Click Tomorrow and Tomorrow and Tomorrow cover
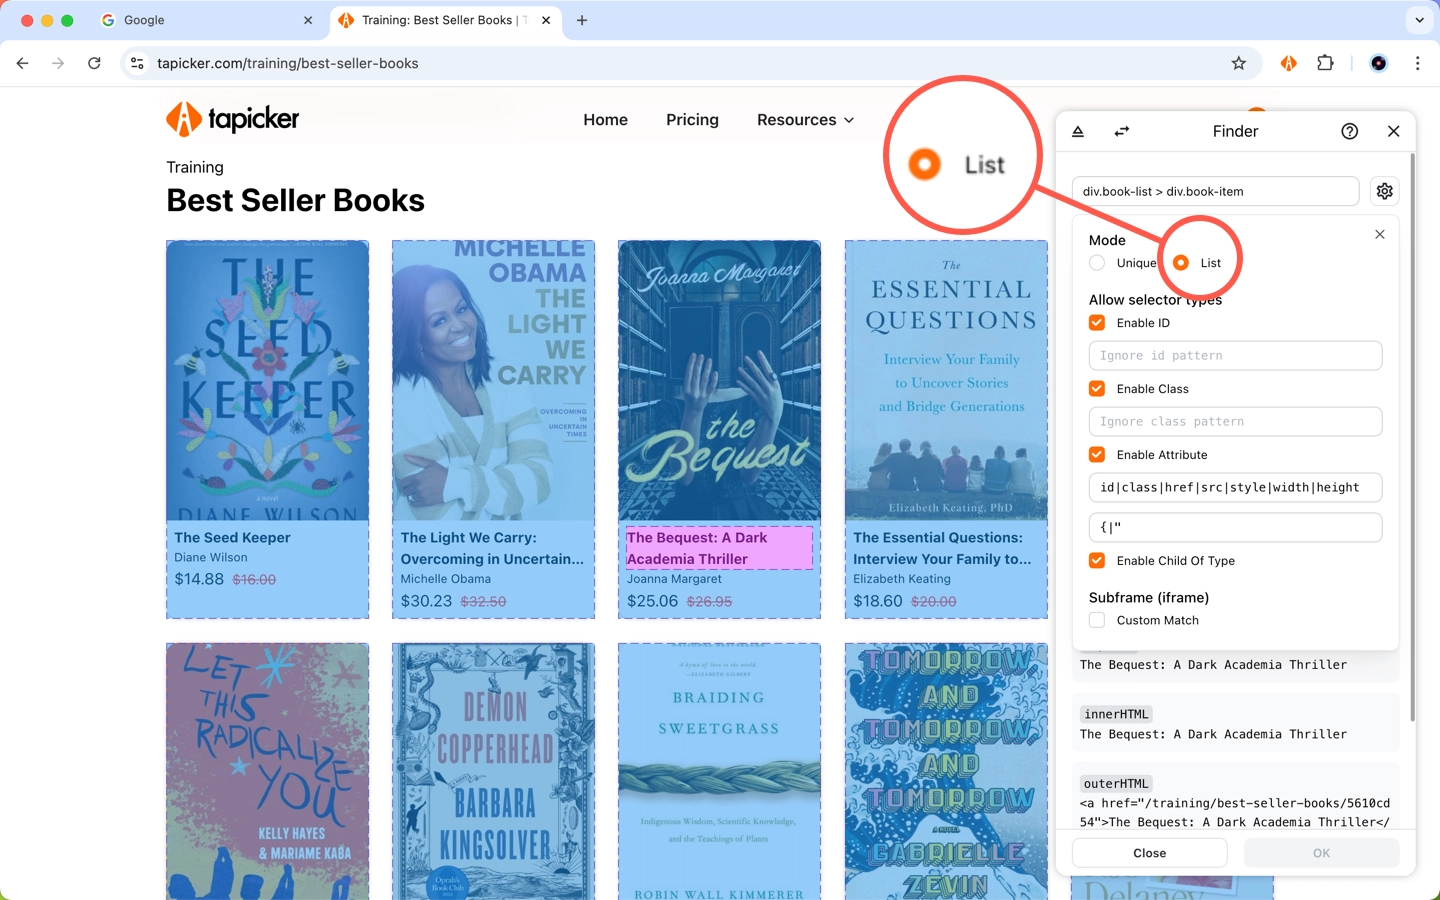1440x900 pixels. pyautogui.click(x=946, y=771)
